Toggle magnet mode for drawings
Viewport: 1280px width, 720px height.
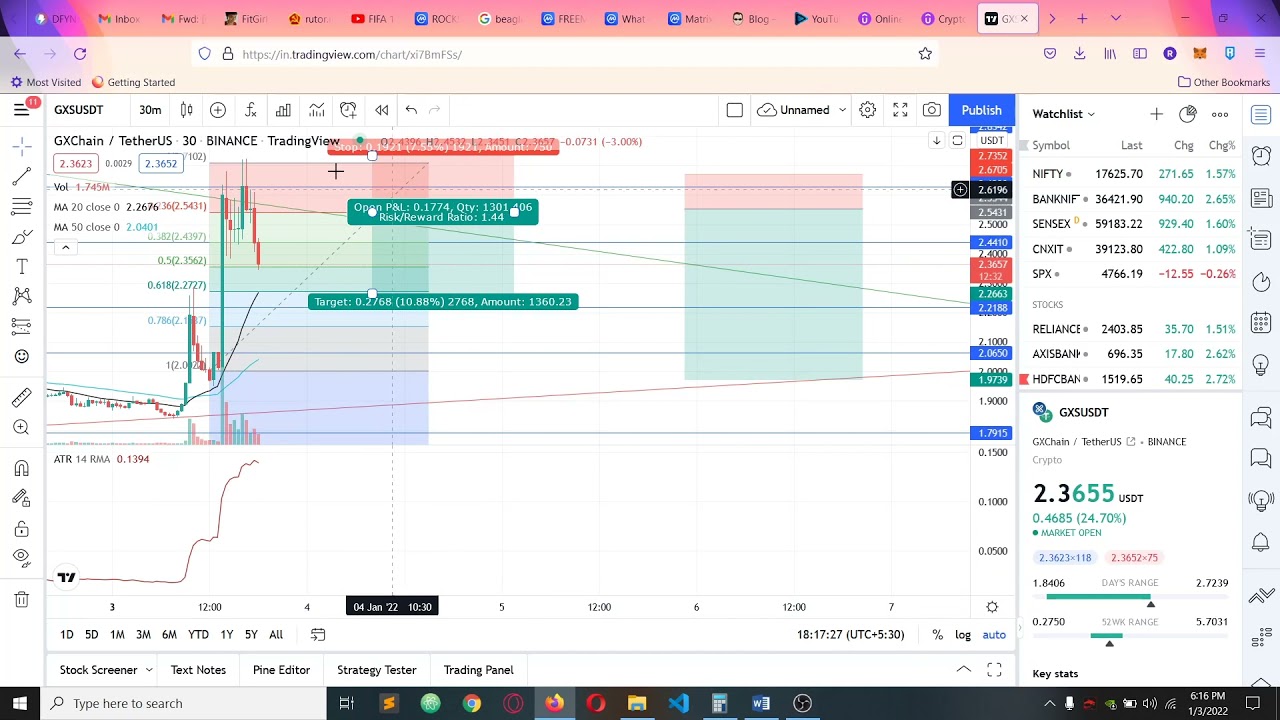click(21, 468)
